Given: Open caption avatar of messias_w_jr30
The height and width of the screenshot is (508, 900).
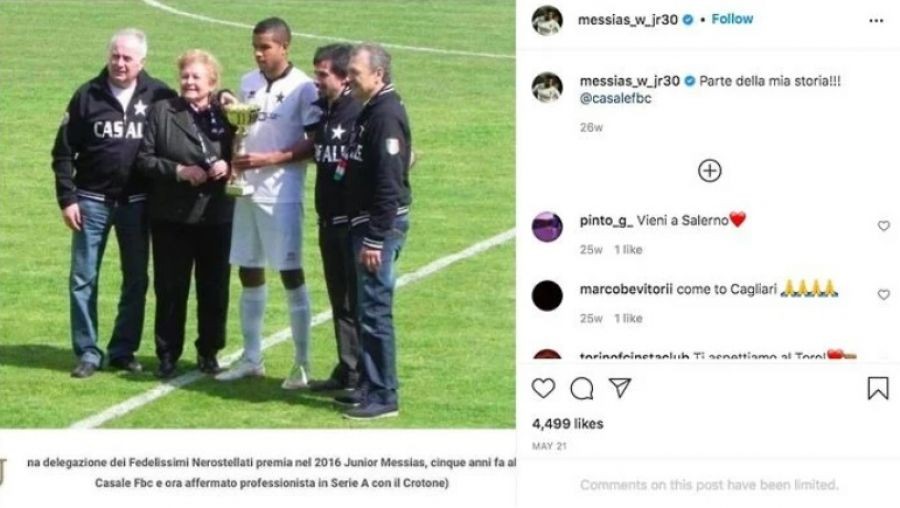Looking at the screenshot, I should coord(547,87).
